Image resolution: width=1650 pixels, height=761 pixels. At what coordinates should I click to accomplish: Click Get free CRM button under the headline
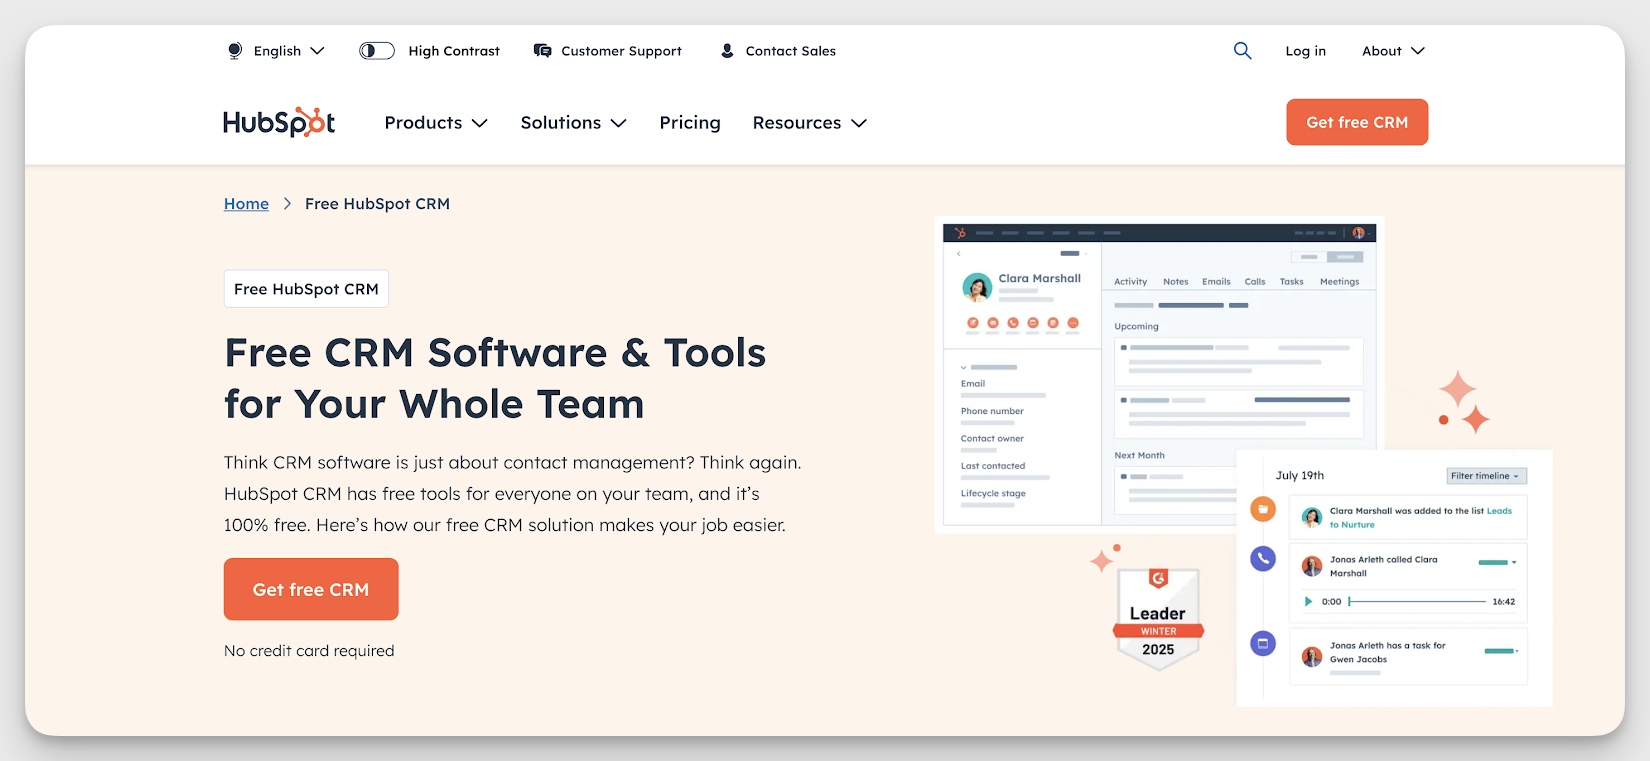pyautogui.click(x=311, y=589)
